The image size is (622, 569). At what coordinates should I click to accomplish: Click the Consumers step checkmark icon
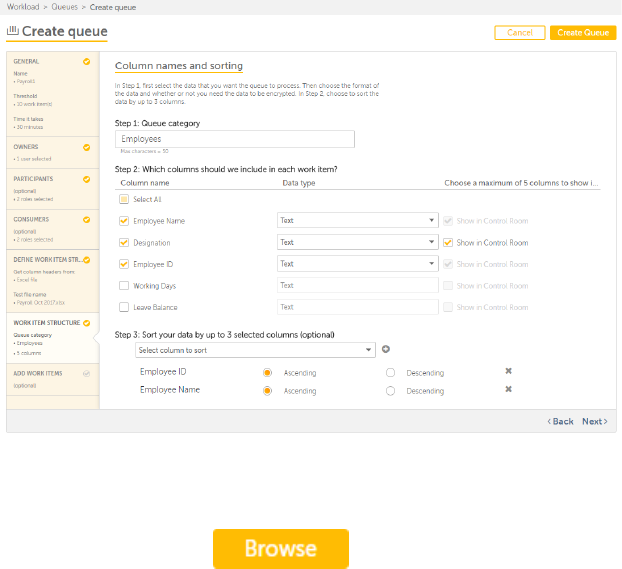(87, 219)
